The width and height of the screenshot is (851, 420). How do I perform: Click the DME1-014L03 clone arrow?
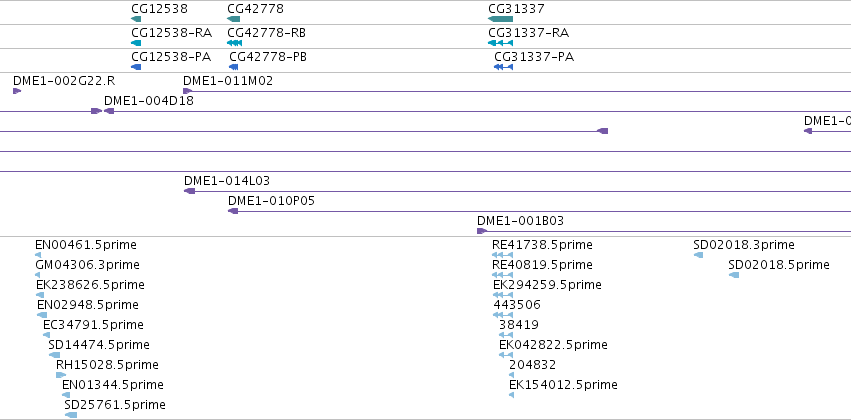tap(189, 191)
